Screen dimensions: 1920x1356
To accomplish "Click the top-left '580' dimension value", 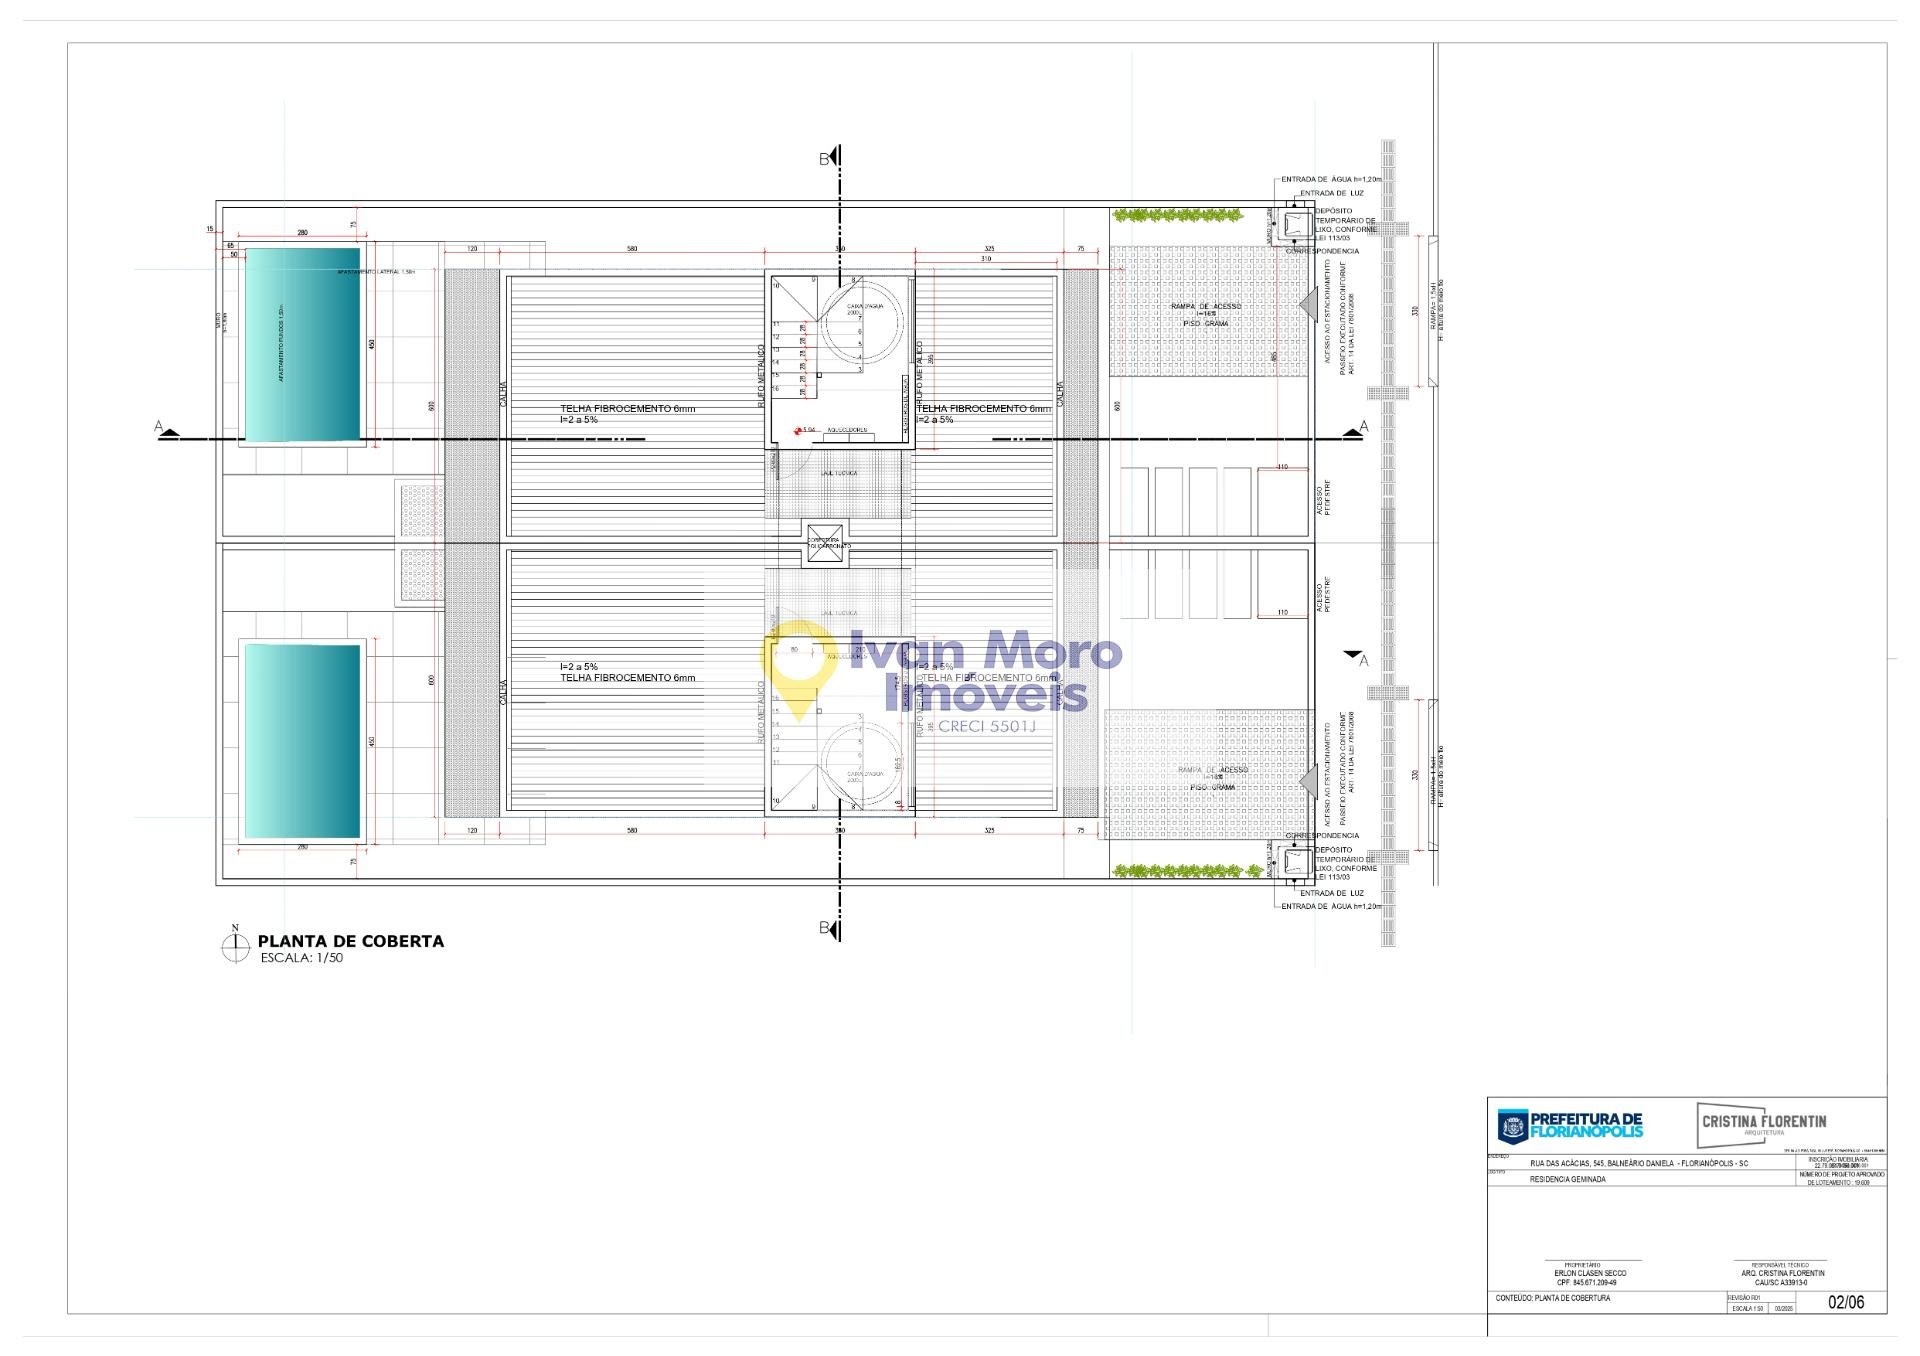I will (632, 249).
